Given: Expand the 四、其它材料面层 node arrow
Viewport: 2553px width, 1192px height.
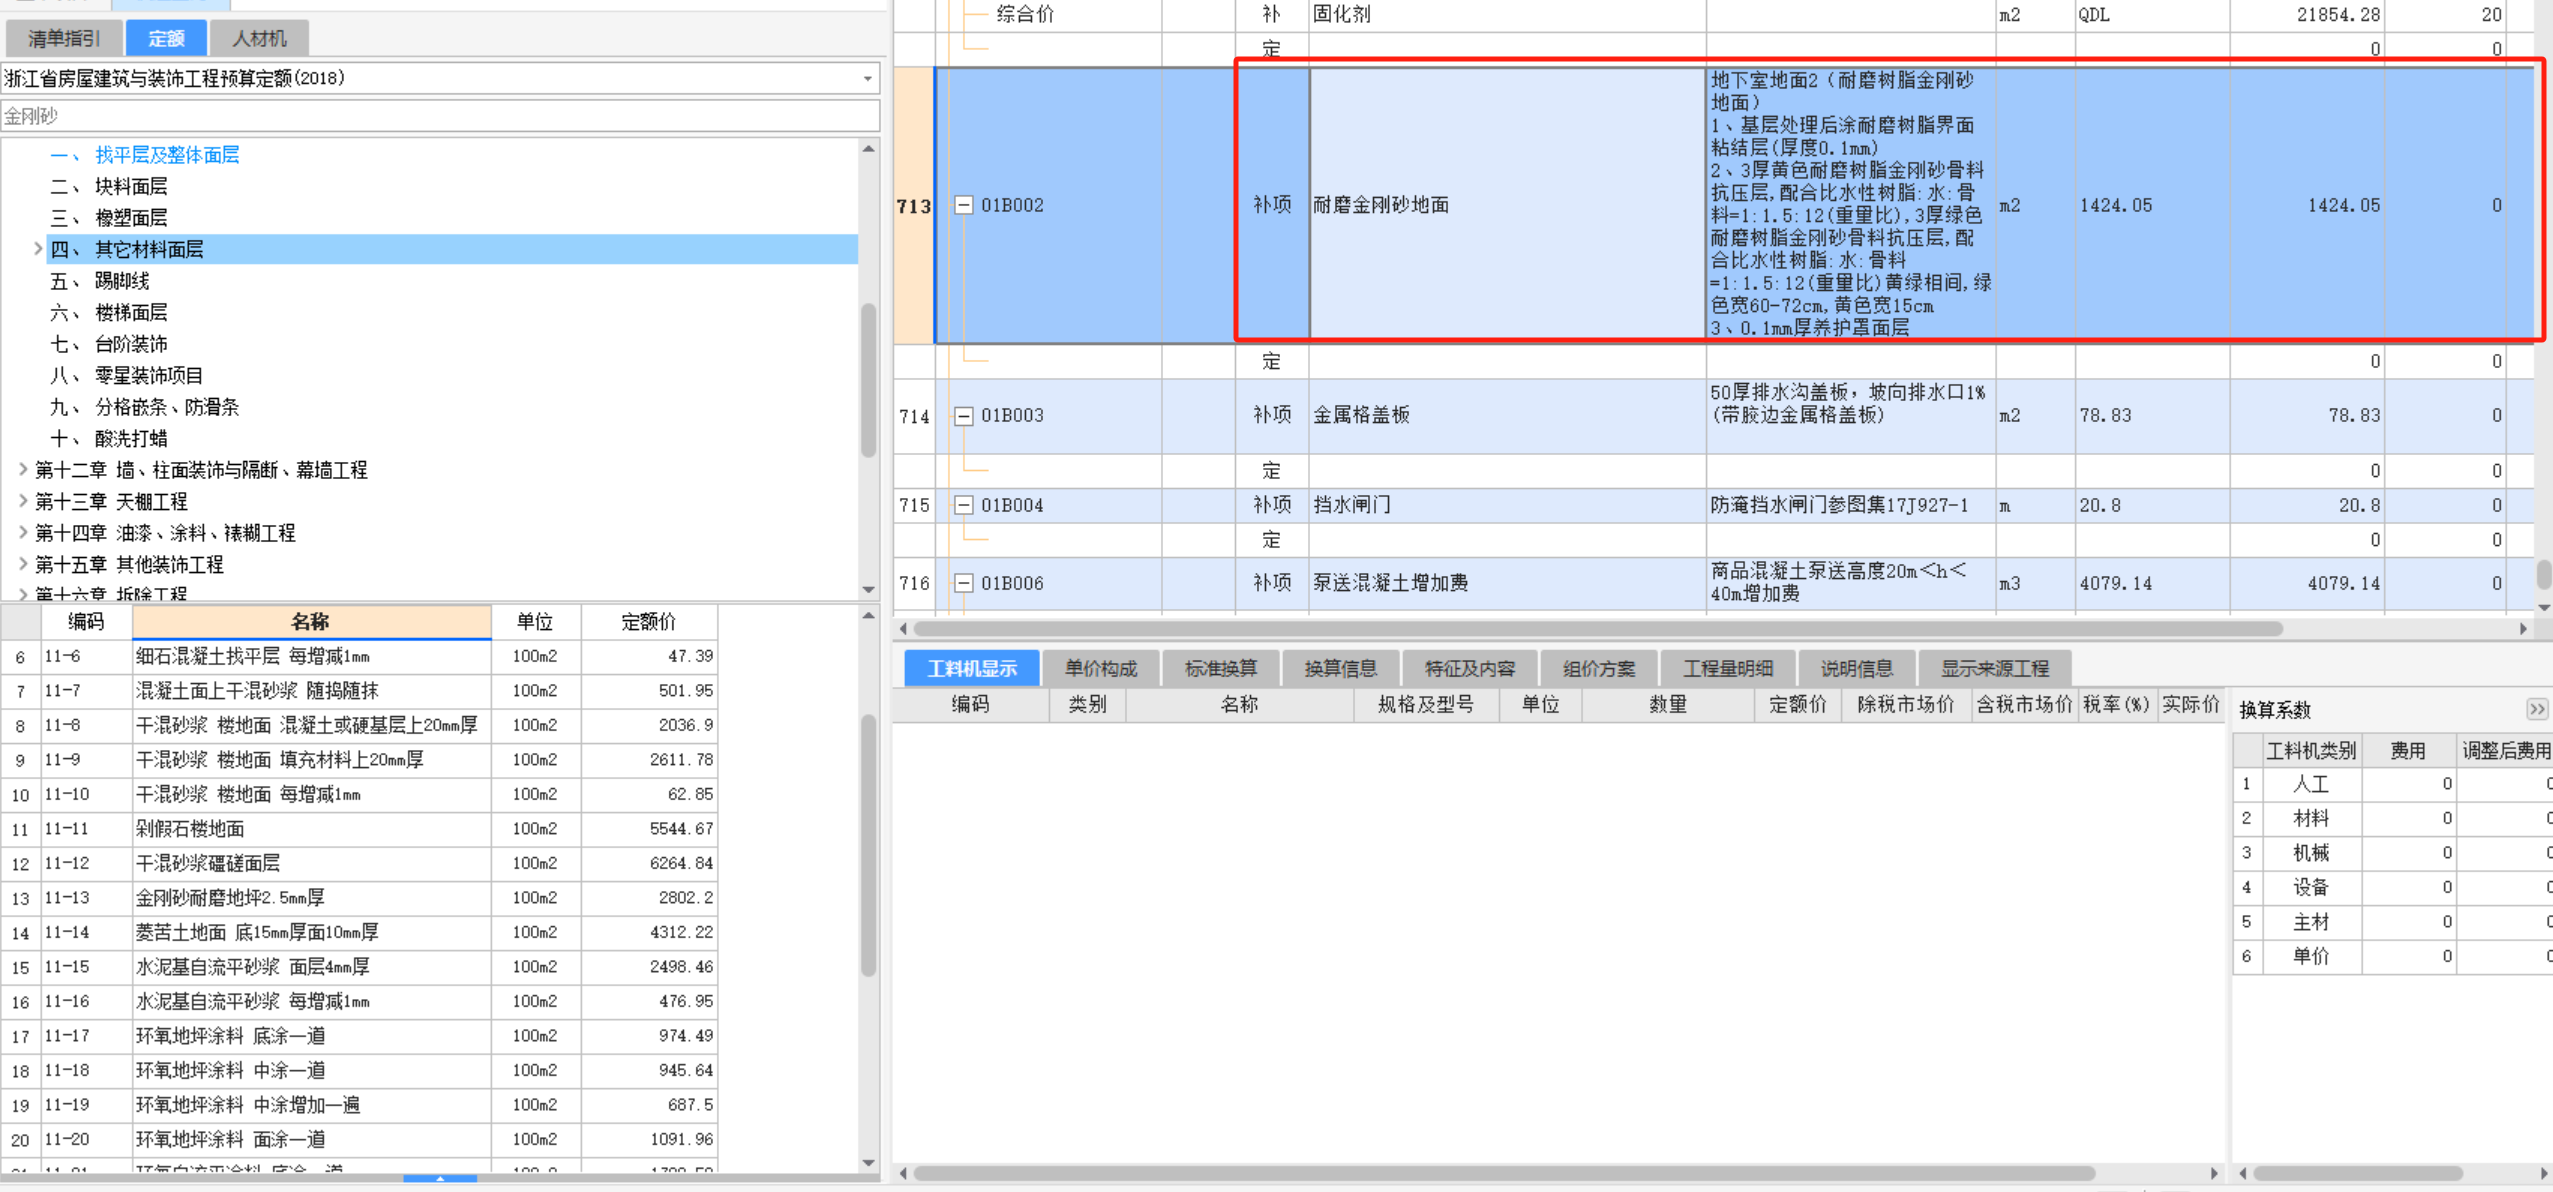Looking at the screenshot, I should point(38,249).
